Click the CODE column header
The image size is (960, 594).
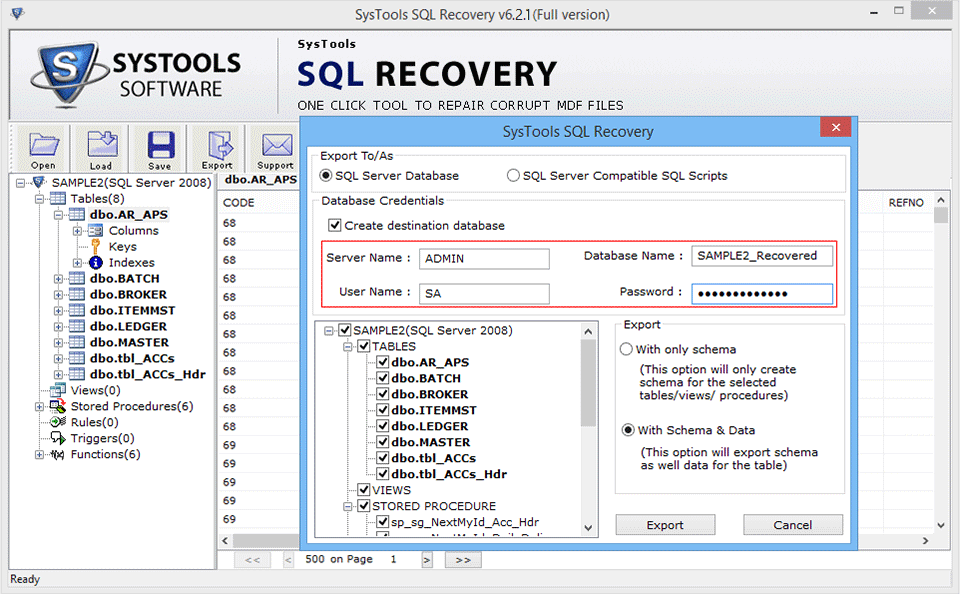pyautogui.click(x=239, y=203)
